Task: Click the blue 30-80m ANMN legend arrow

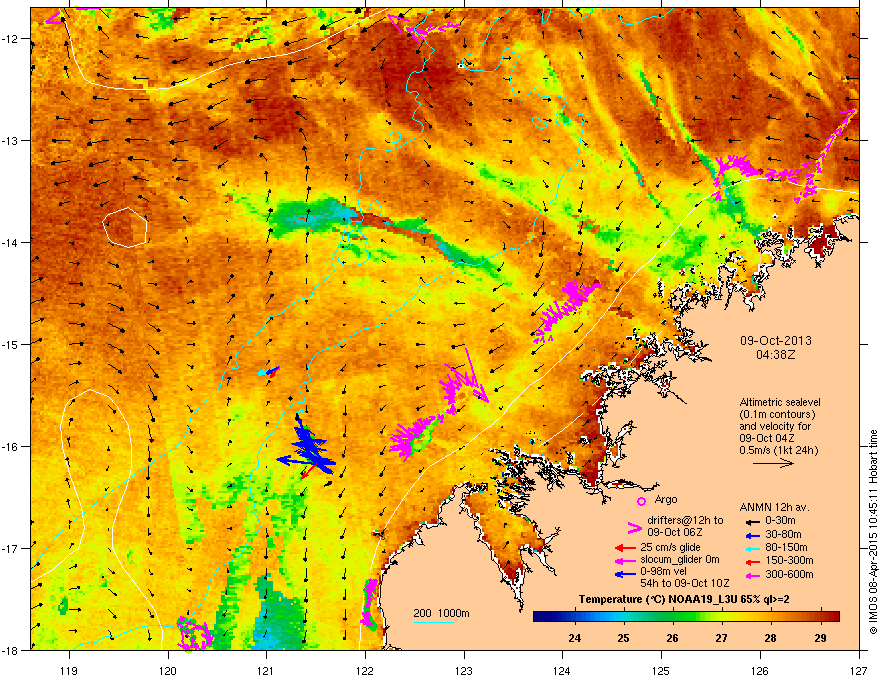Action: tap(753, 535)
